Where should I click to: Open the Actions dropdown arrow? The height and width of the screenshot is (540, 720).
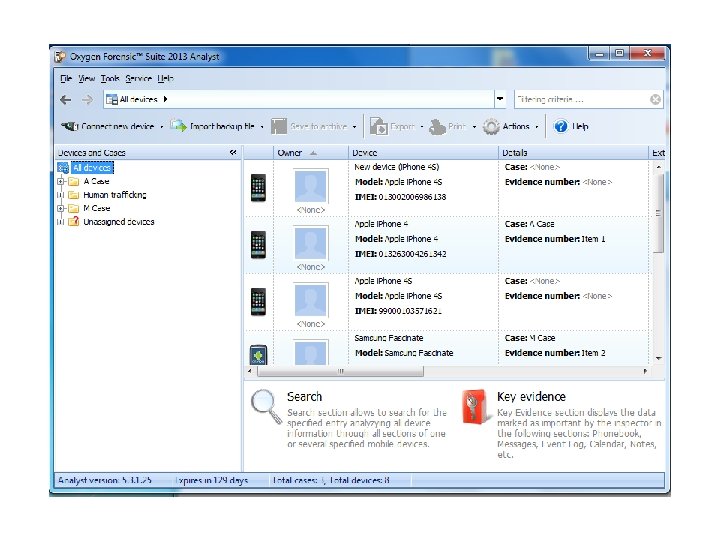click(x=537, y=127)
